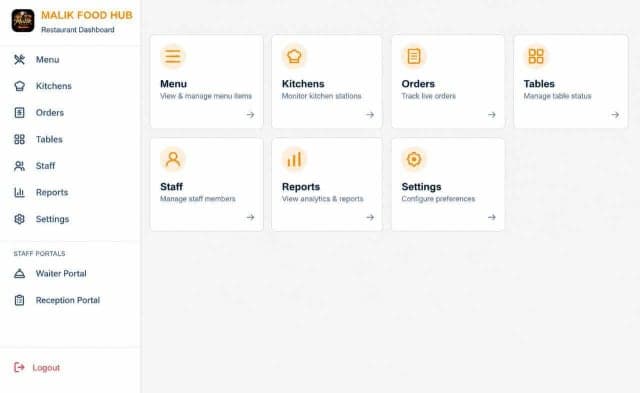
Task: Open the Reception Portal link
Action: 68,300
